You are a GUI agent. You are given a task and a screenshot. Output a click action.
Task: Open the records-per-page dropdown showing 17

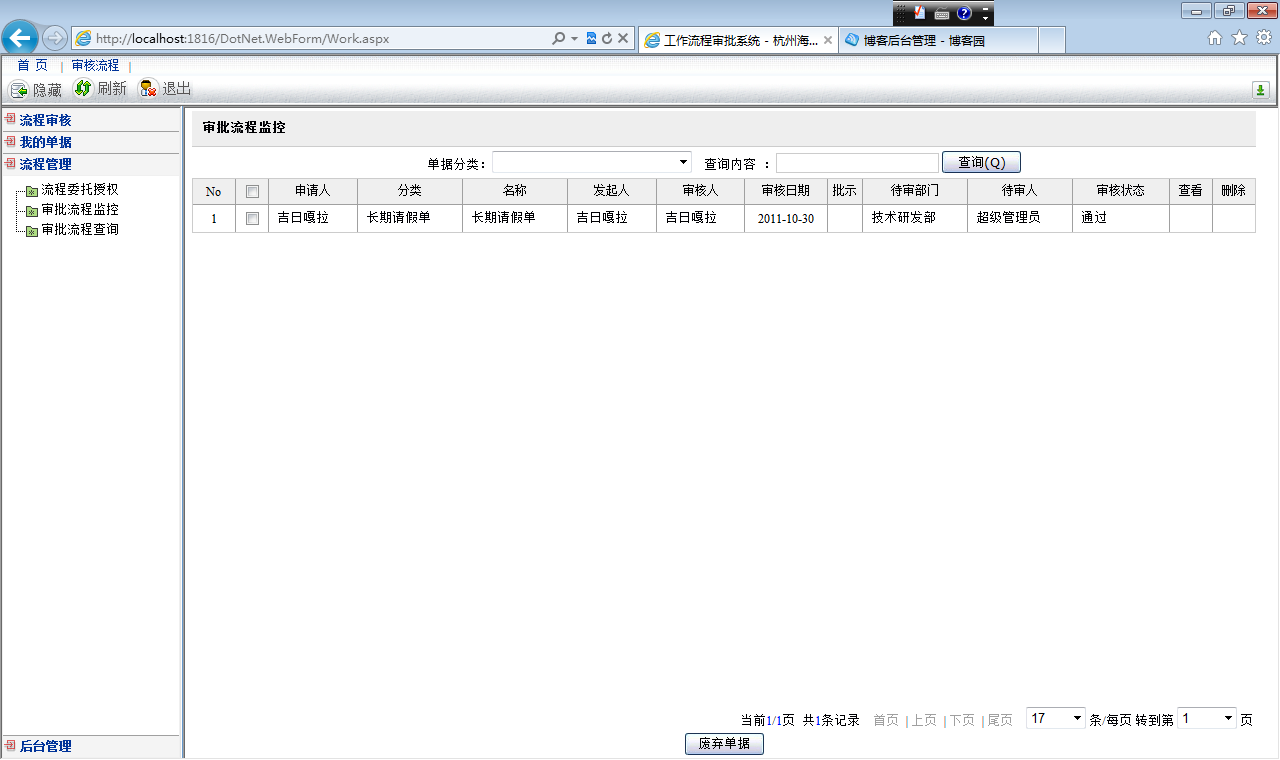[1056, 718]
